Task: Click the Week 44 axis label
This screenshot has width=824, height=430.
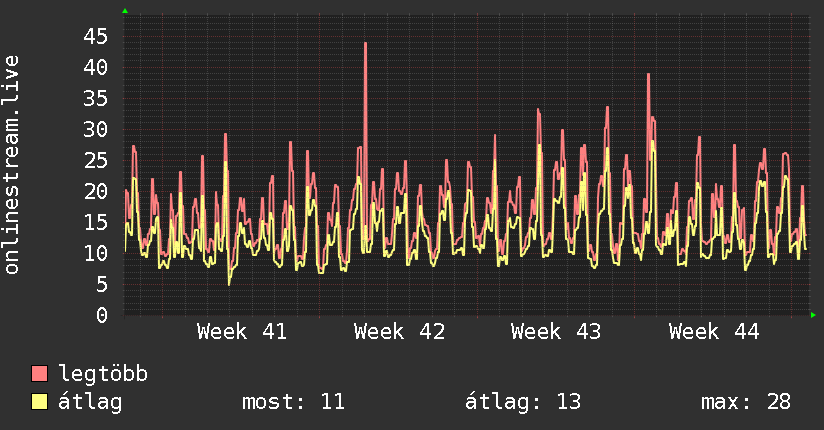Action: point(714,332)
